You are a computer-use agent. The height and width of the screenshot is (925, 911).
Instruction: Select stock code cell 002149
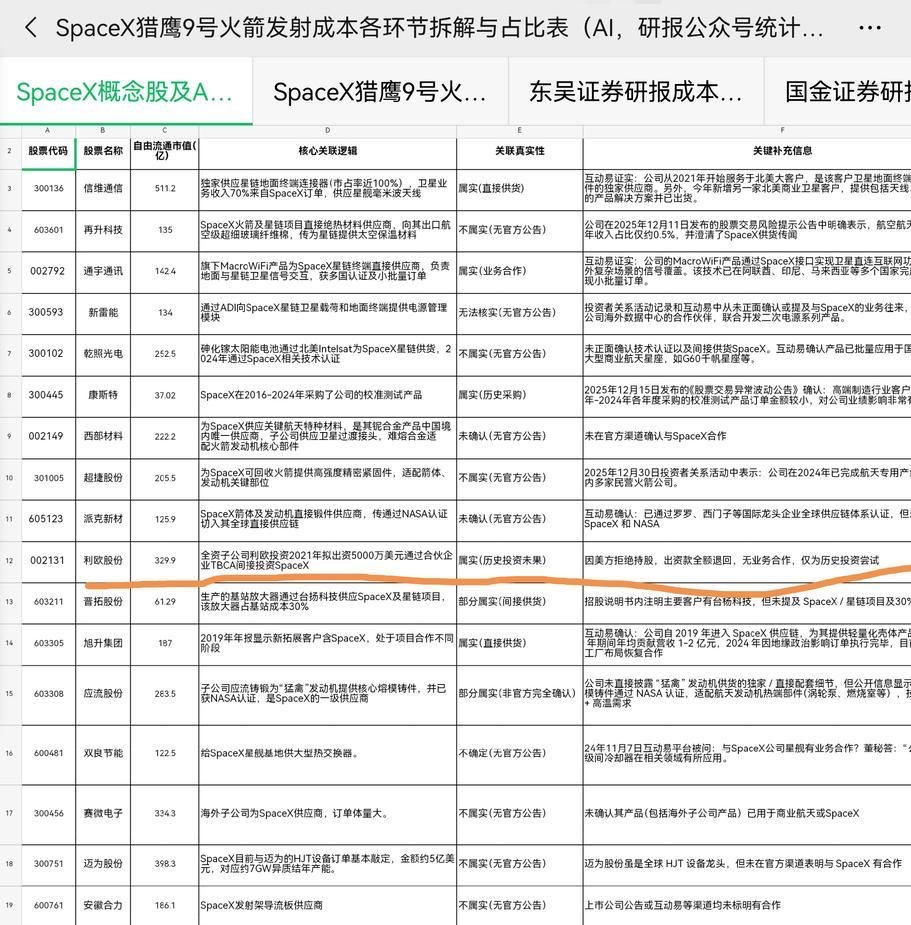click(x=48, y=437)
